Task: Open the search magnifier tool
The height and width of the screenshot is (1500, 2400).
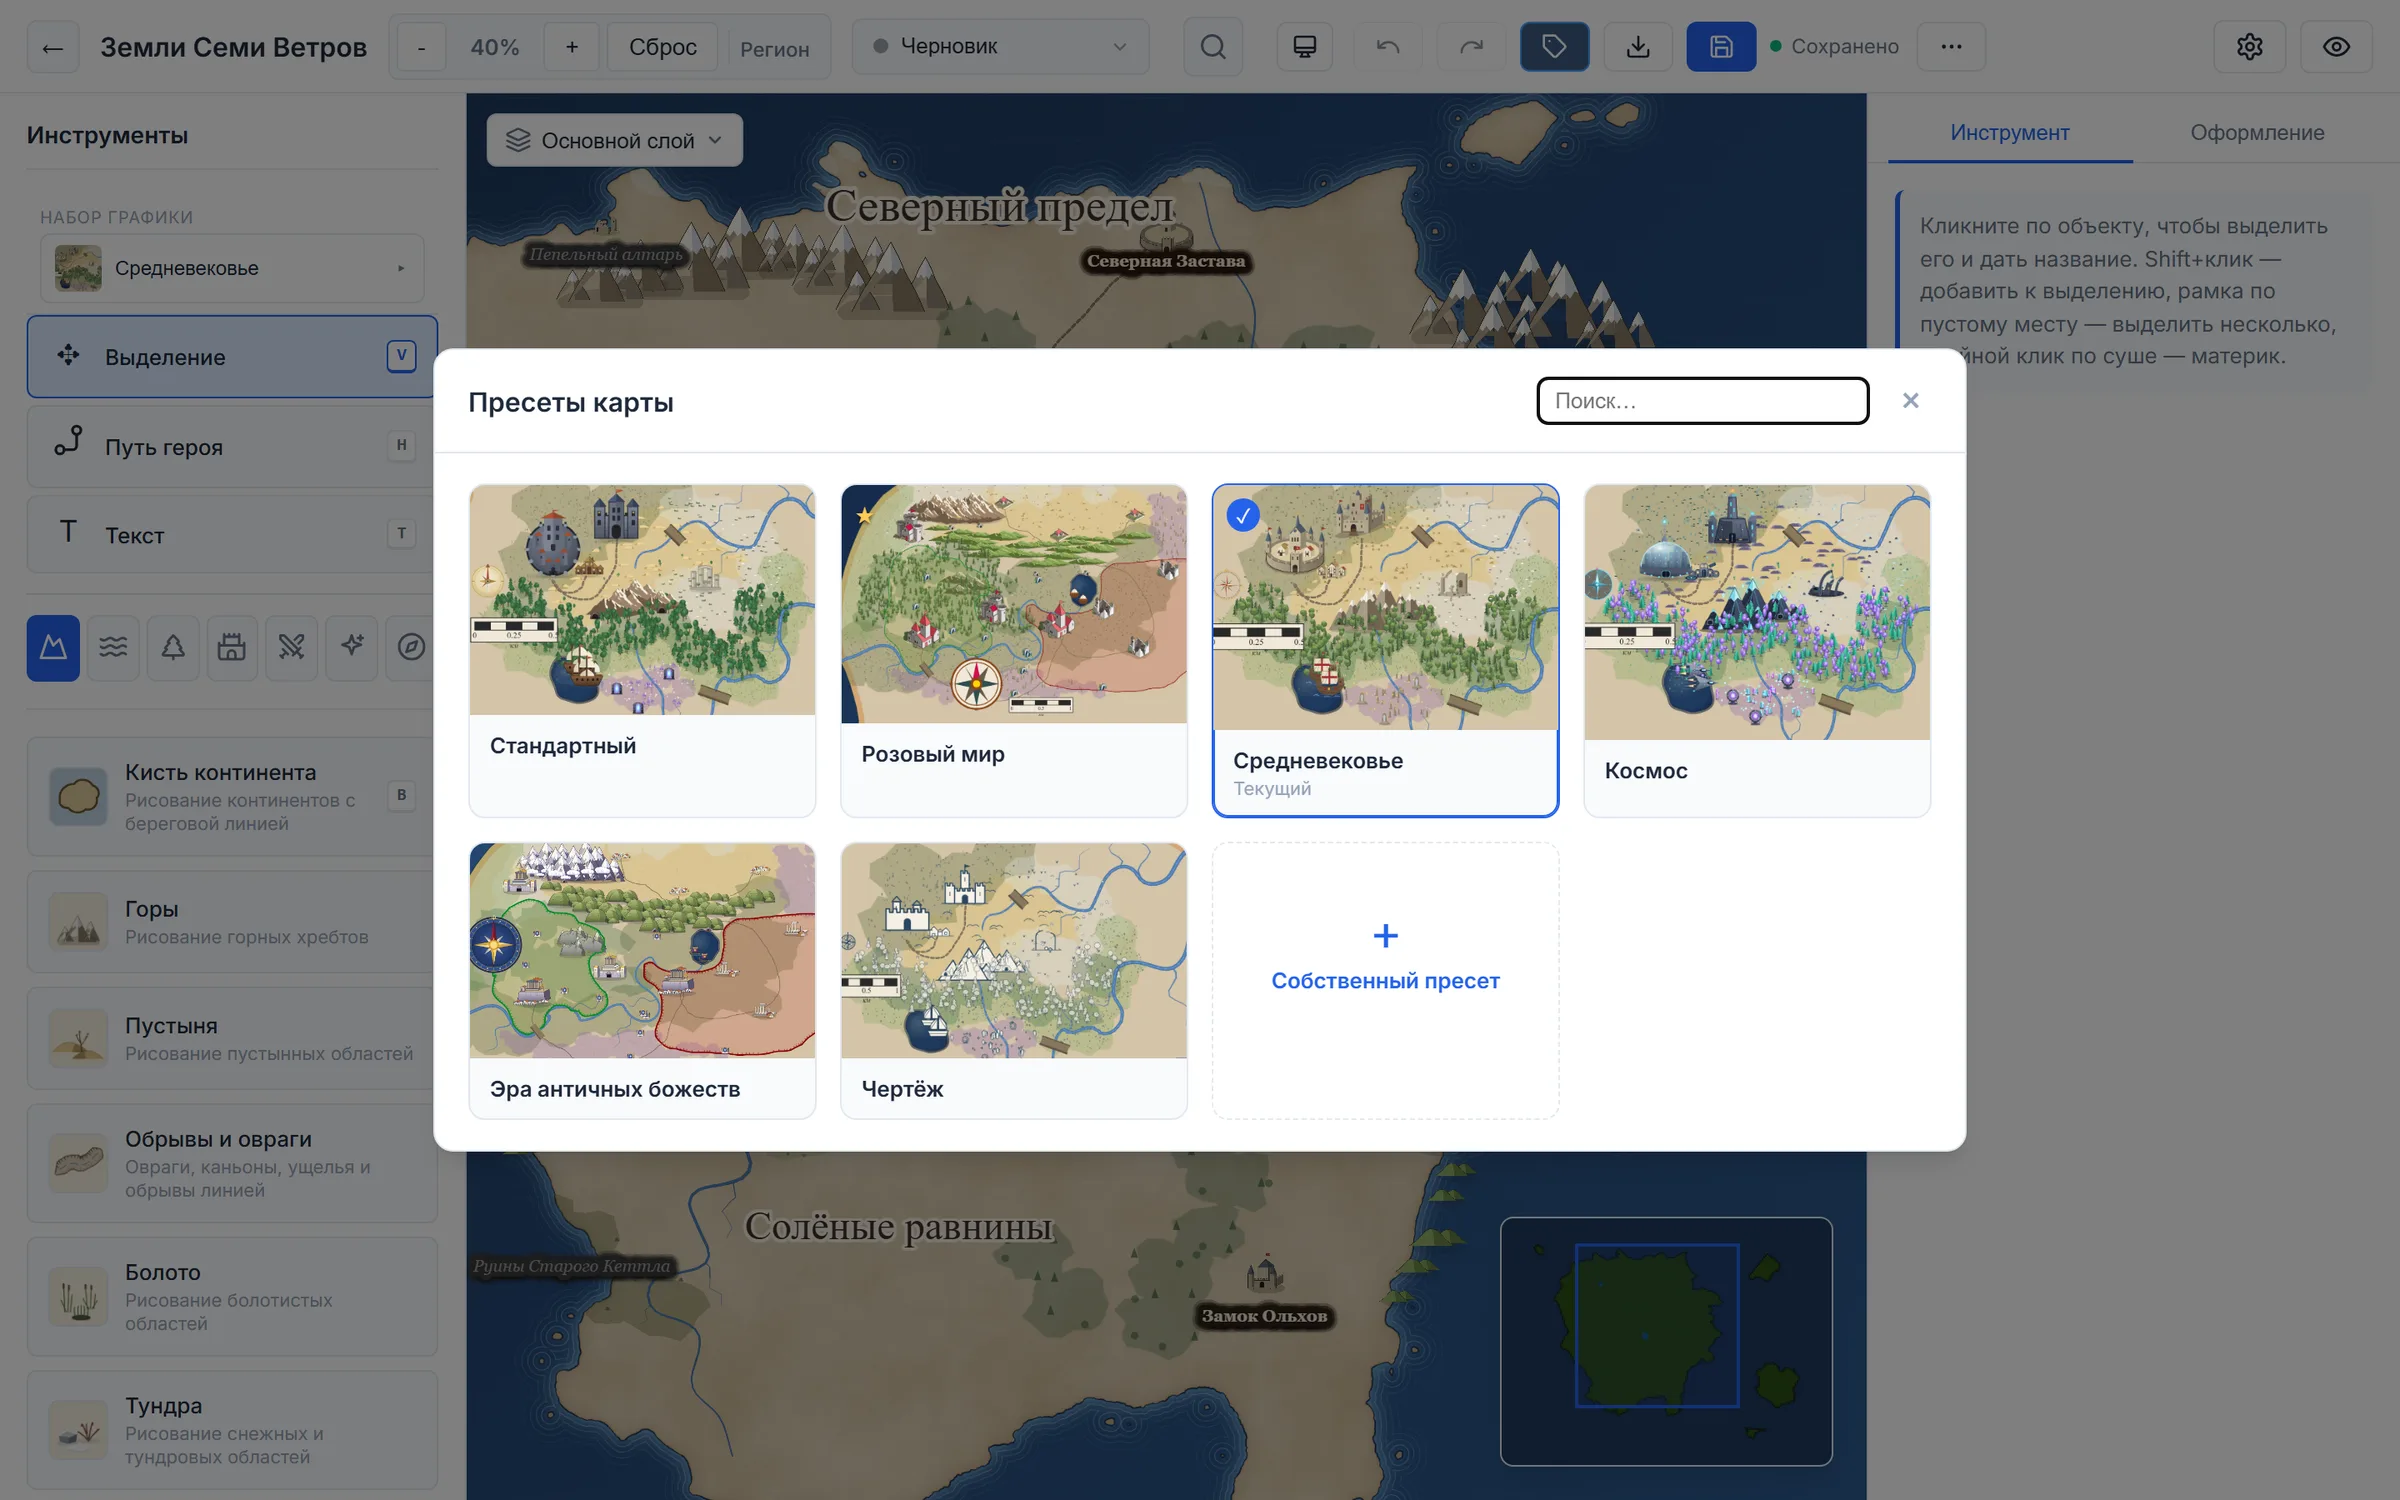Action: (x=1213, y=47)
